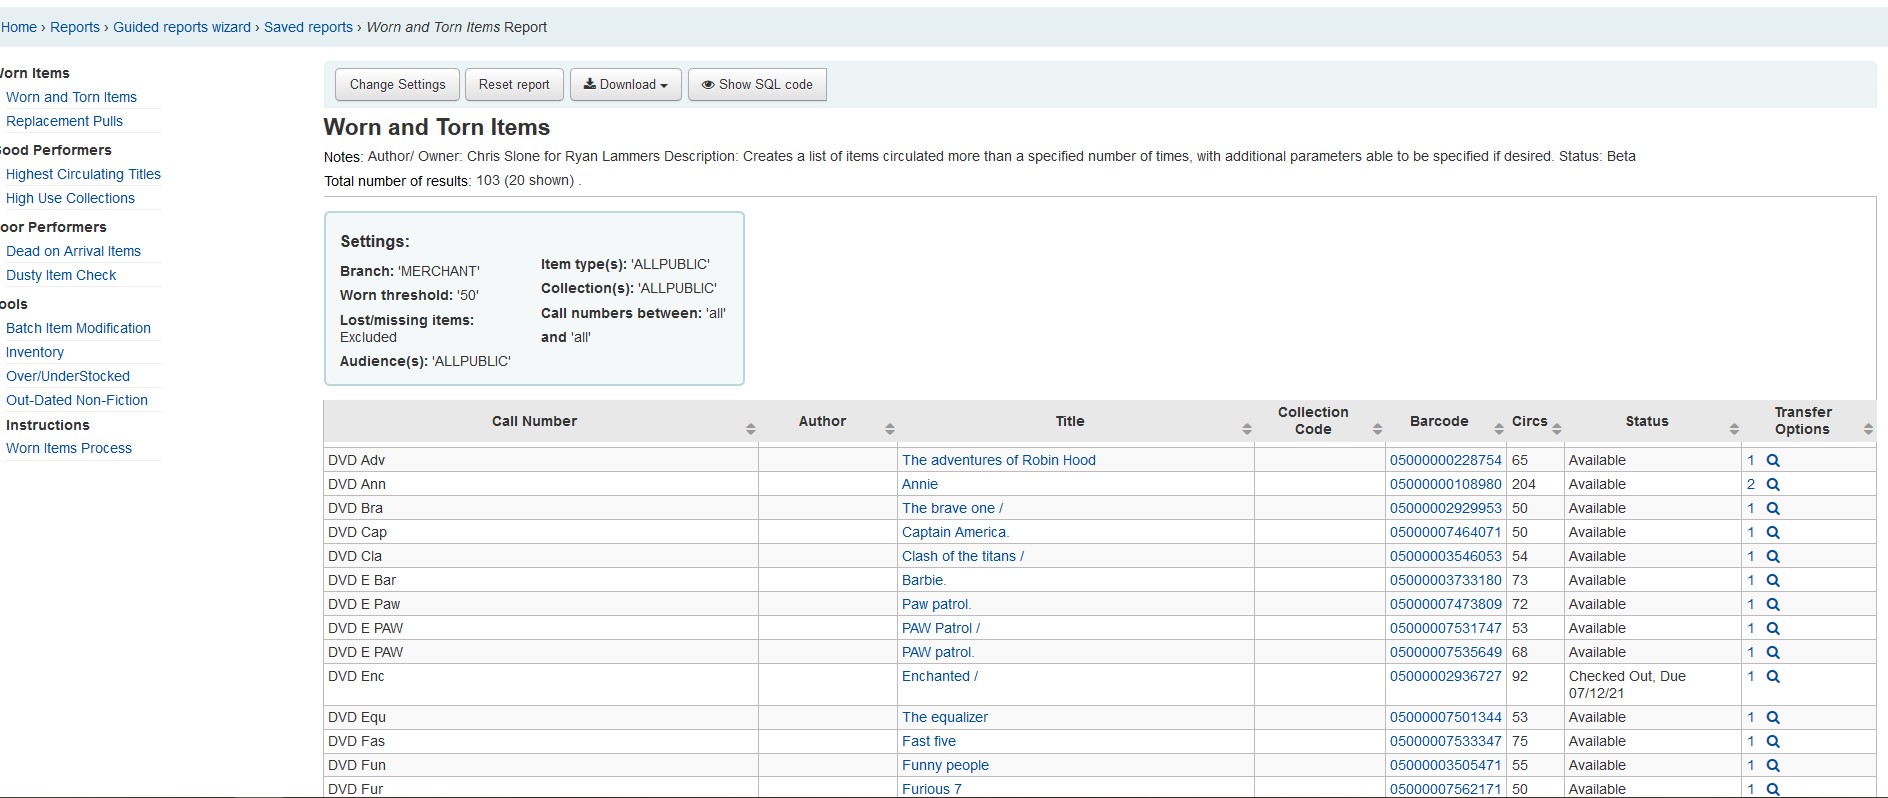Click magnifier icon in barcode 05000007535649 row
The width and height of the screenshot is (1888, 798).
(1773, 653)
